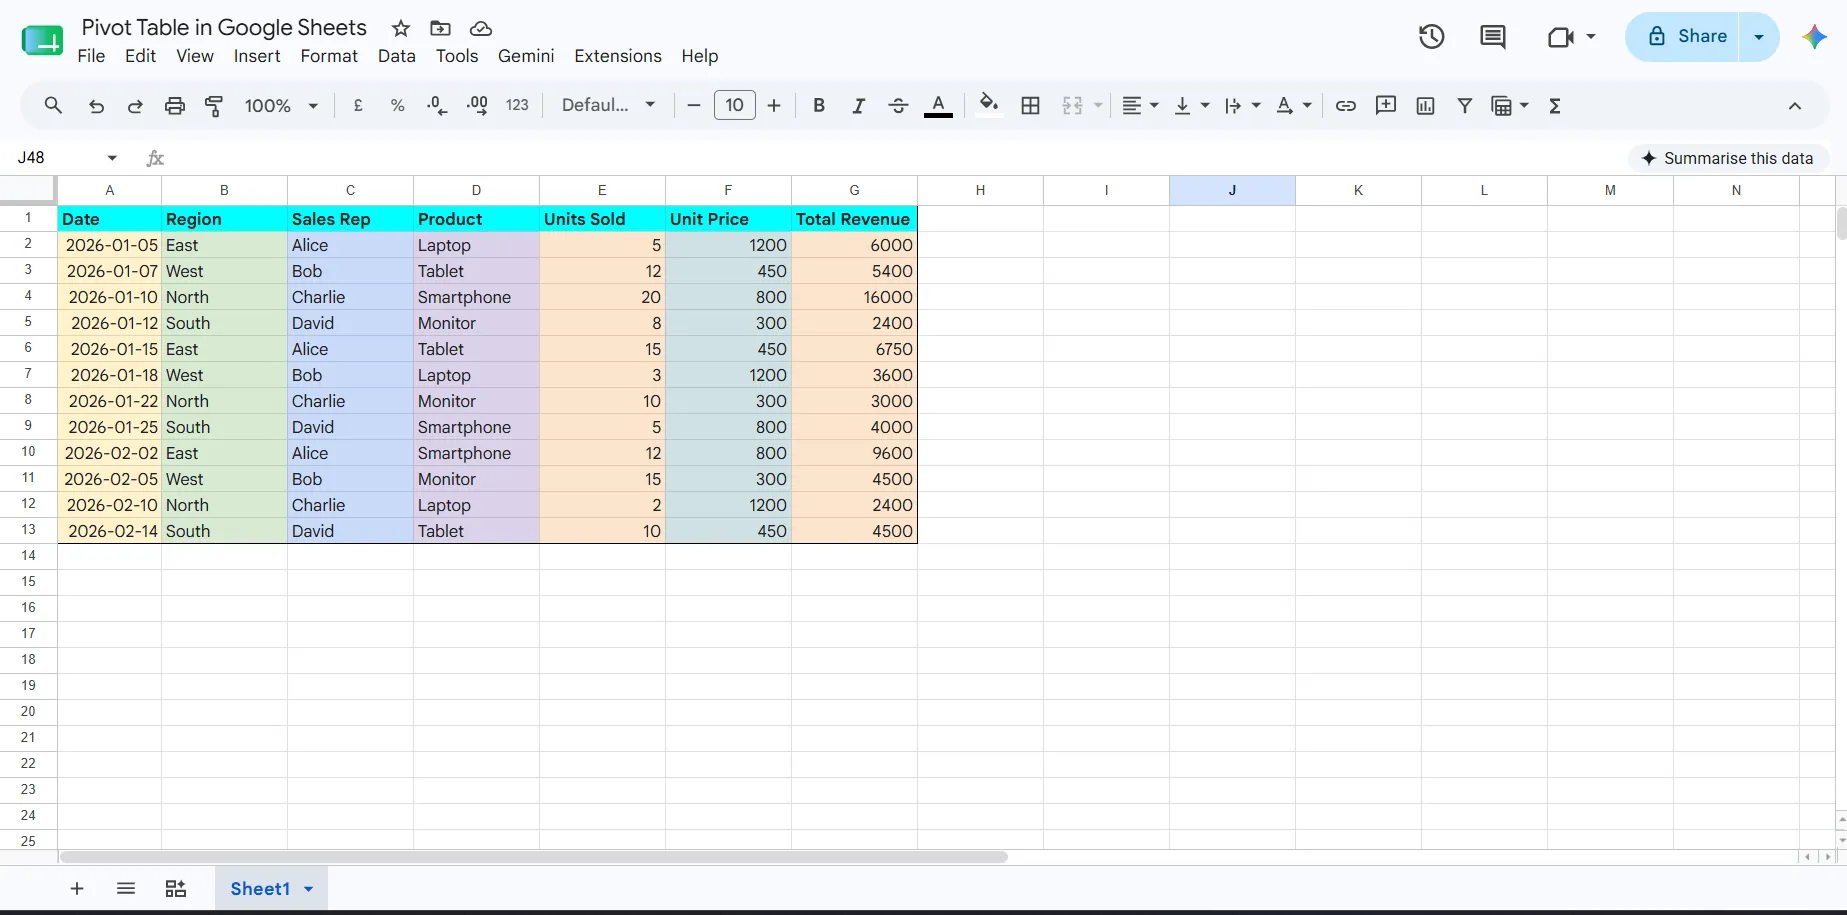
Task: Expand merge cells options arrow
Action: pyautogui.click(x=1098, y=106)
